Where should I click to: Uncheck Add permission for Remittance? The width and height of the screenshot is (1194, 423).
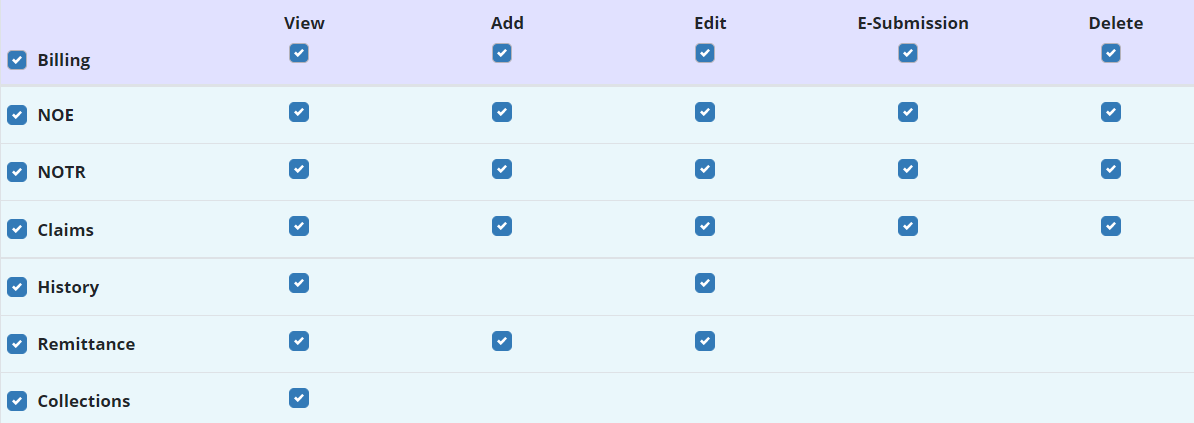click(502, 341)
